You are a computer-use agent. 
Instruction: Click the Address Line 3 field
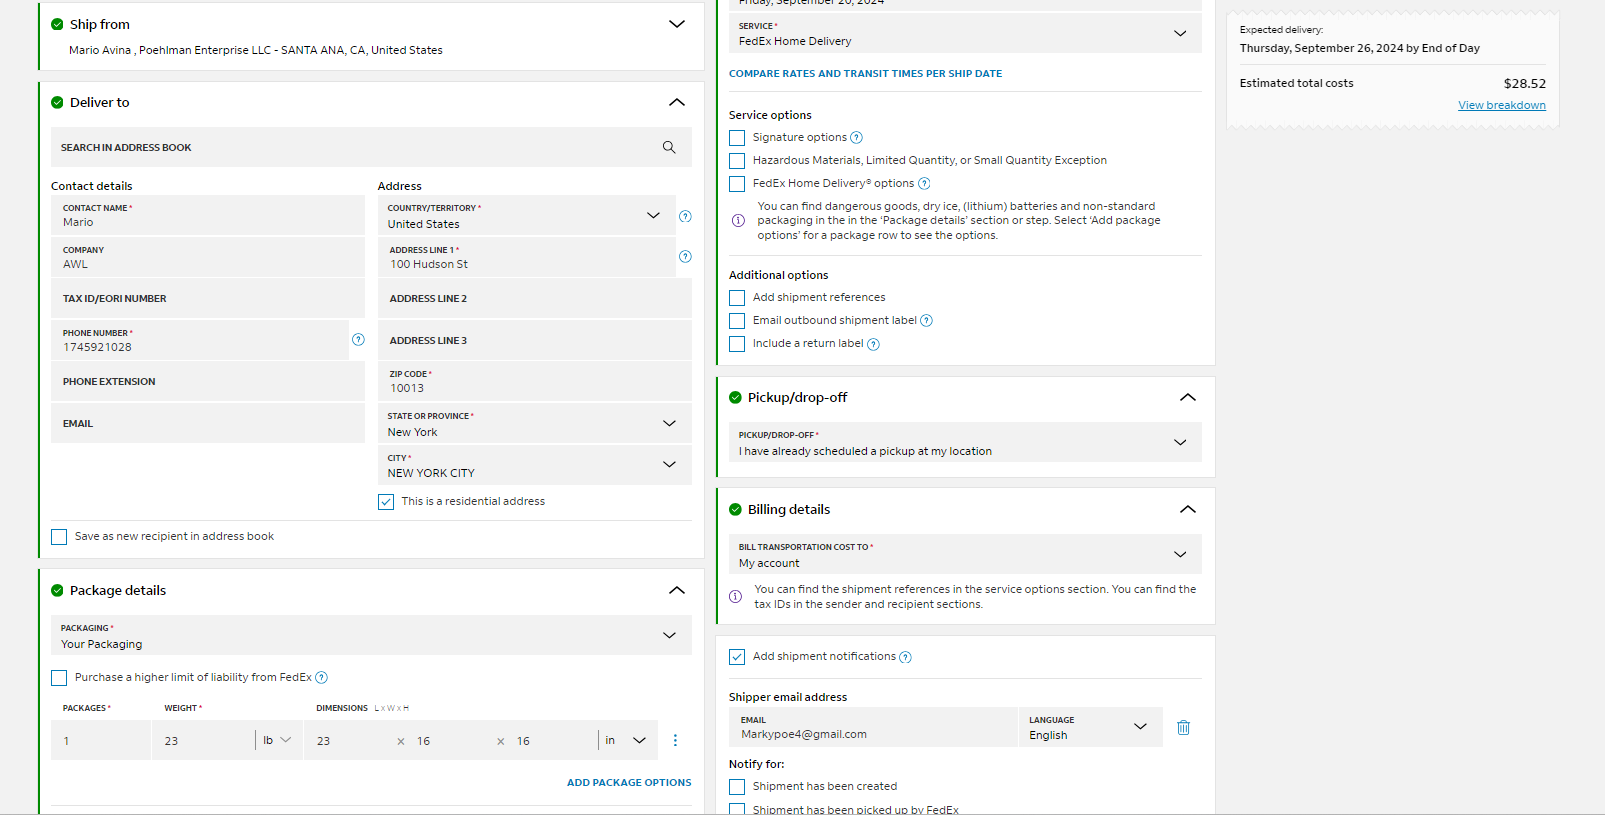[x=535, y=340]
